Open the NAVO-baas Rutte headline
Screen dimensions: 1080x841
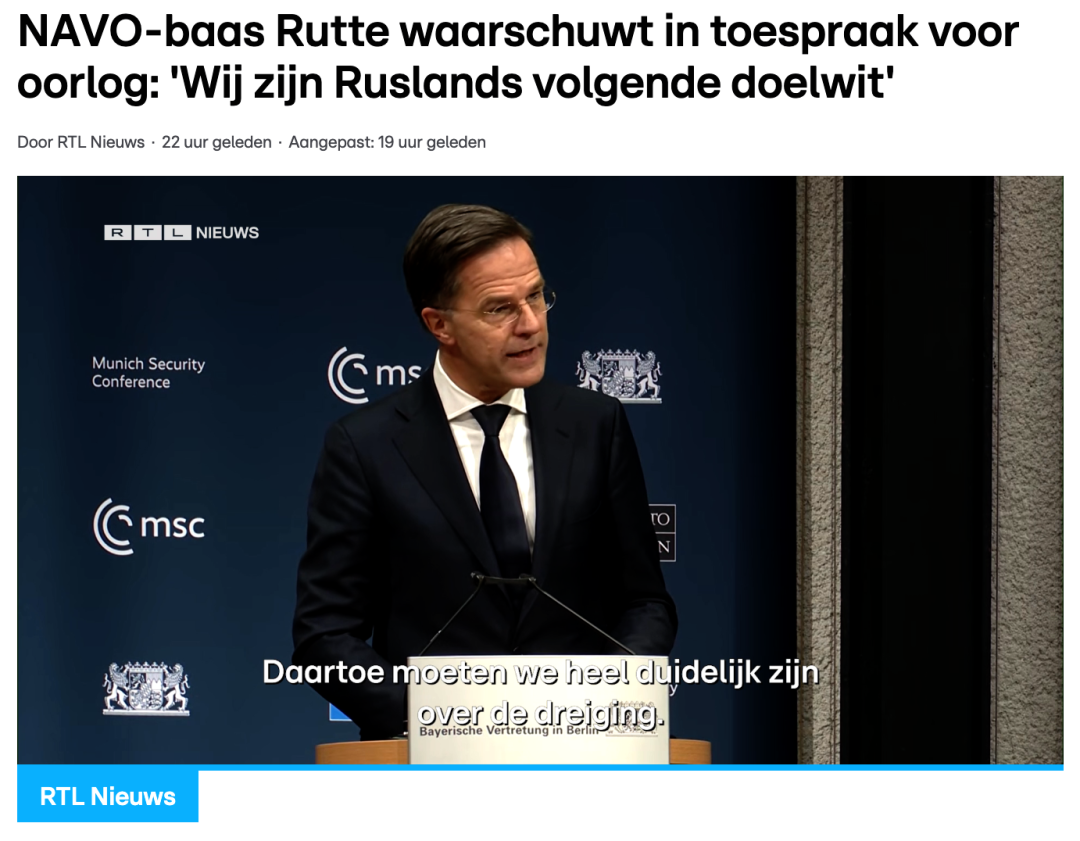click(517, 57)
